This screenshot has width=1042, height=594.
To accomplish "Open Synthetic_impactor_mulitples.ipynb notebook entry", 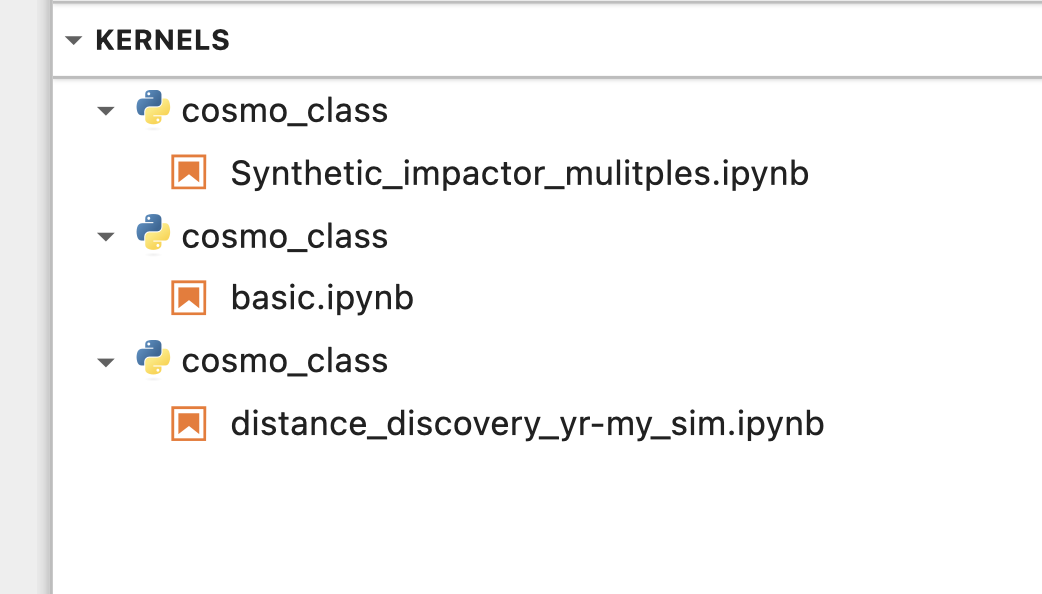I will coord(519,173).
